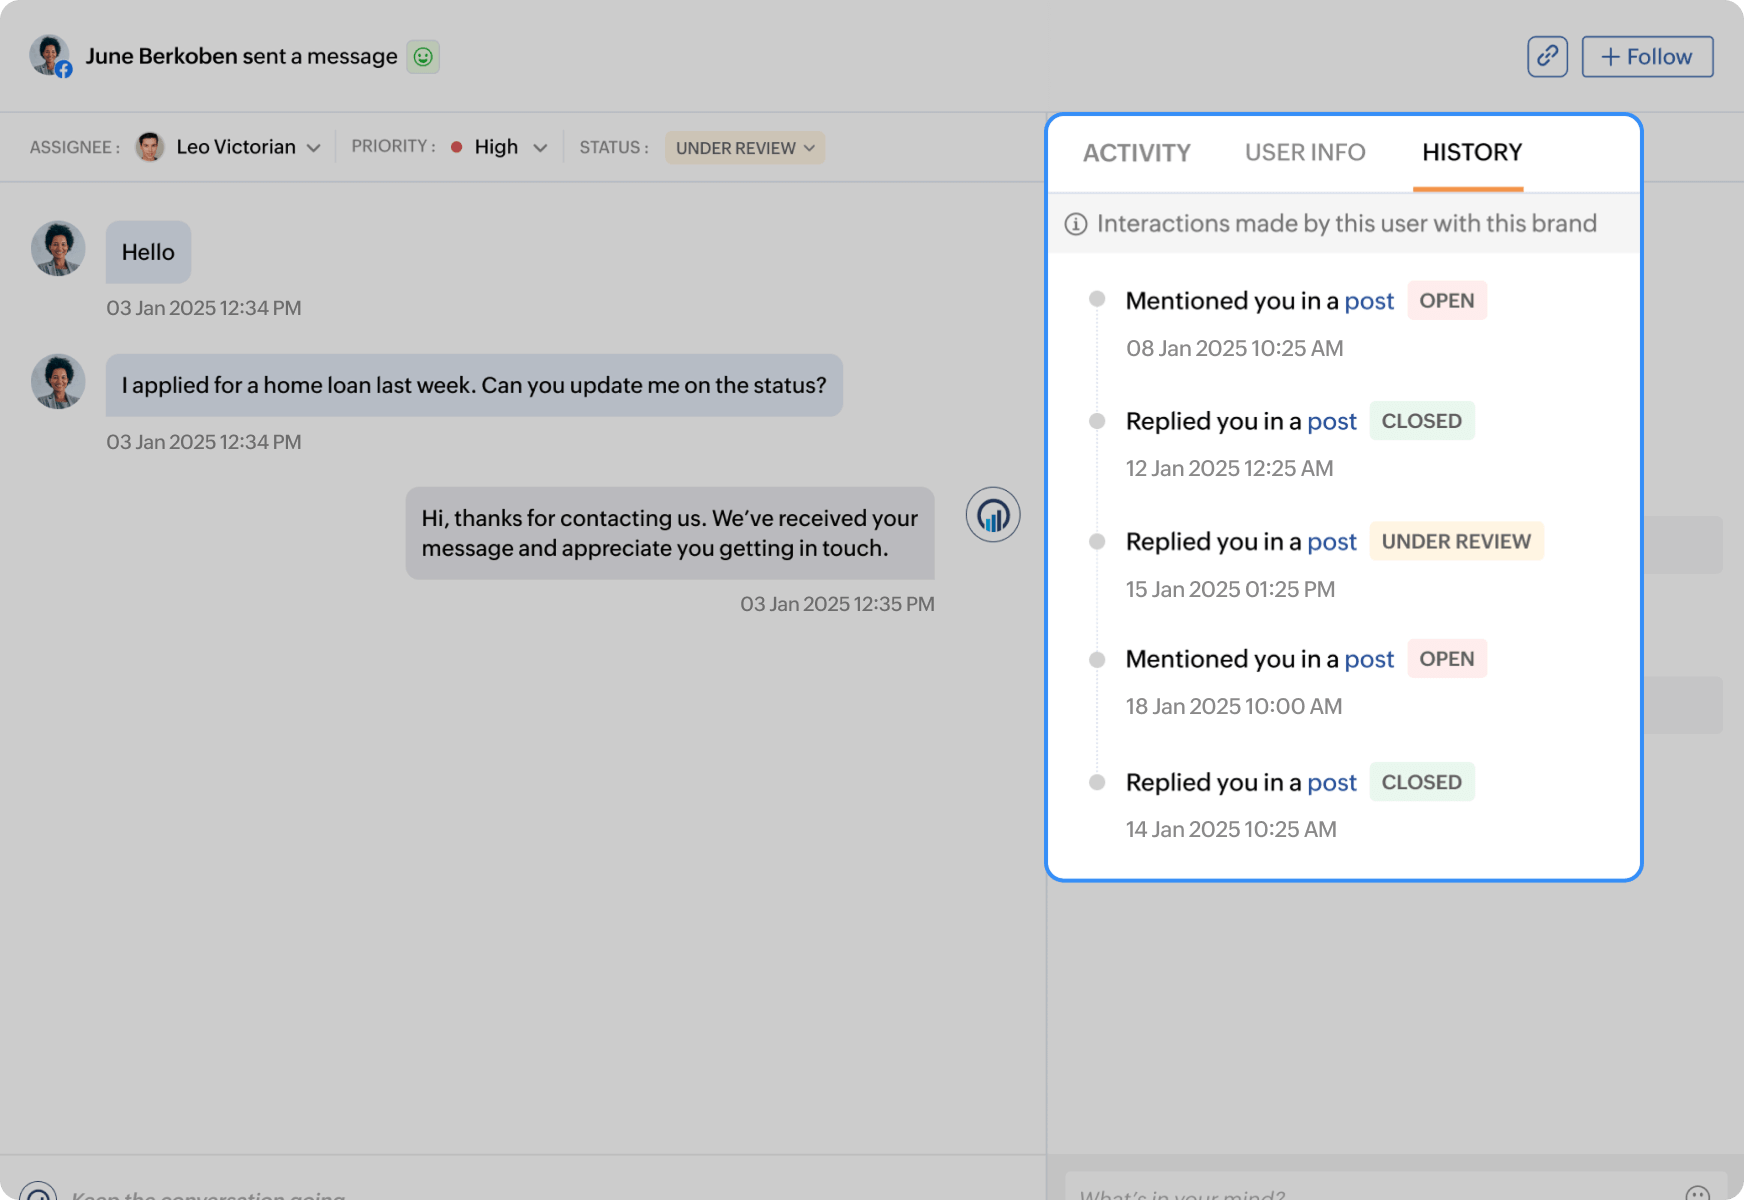1744x1200 pixels.
Task: Click the CLOSED badge on the 12 Jan reply
Action: pos(1422,420)
